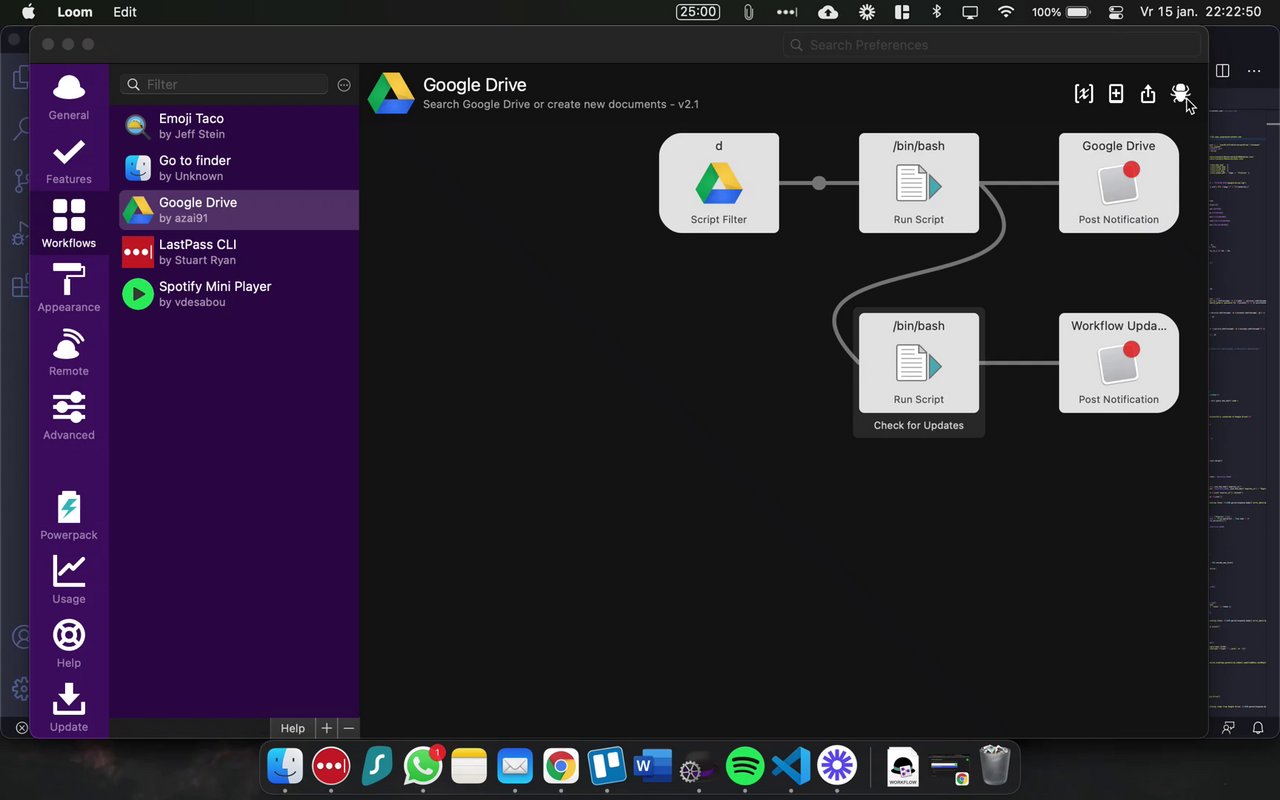Click the date and time in menu bar

tap(1200, 12)
